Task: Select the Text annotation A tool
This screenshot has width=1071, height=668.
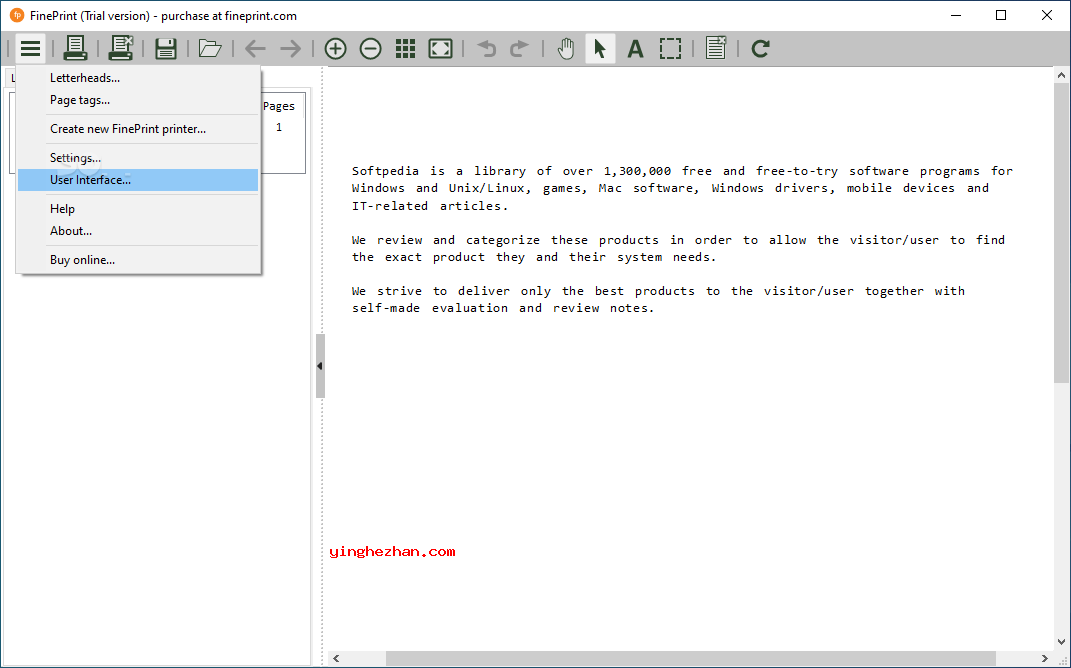Action: coord(635,48)
